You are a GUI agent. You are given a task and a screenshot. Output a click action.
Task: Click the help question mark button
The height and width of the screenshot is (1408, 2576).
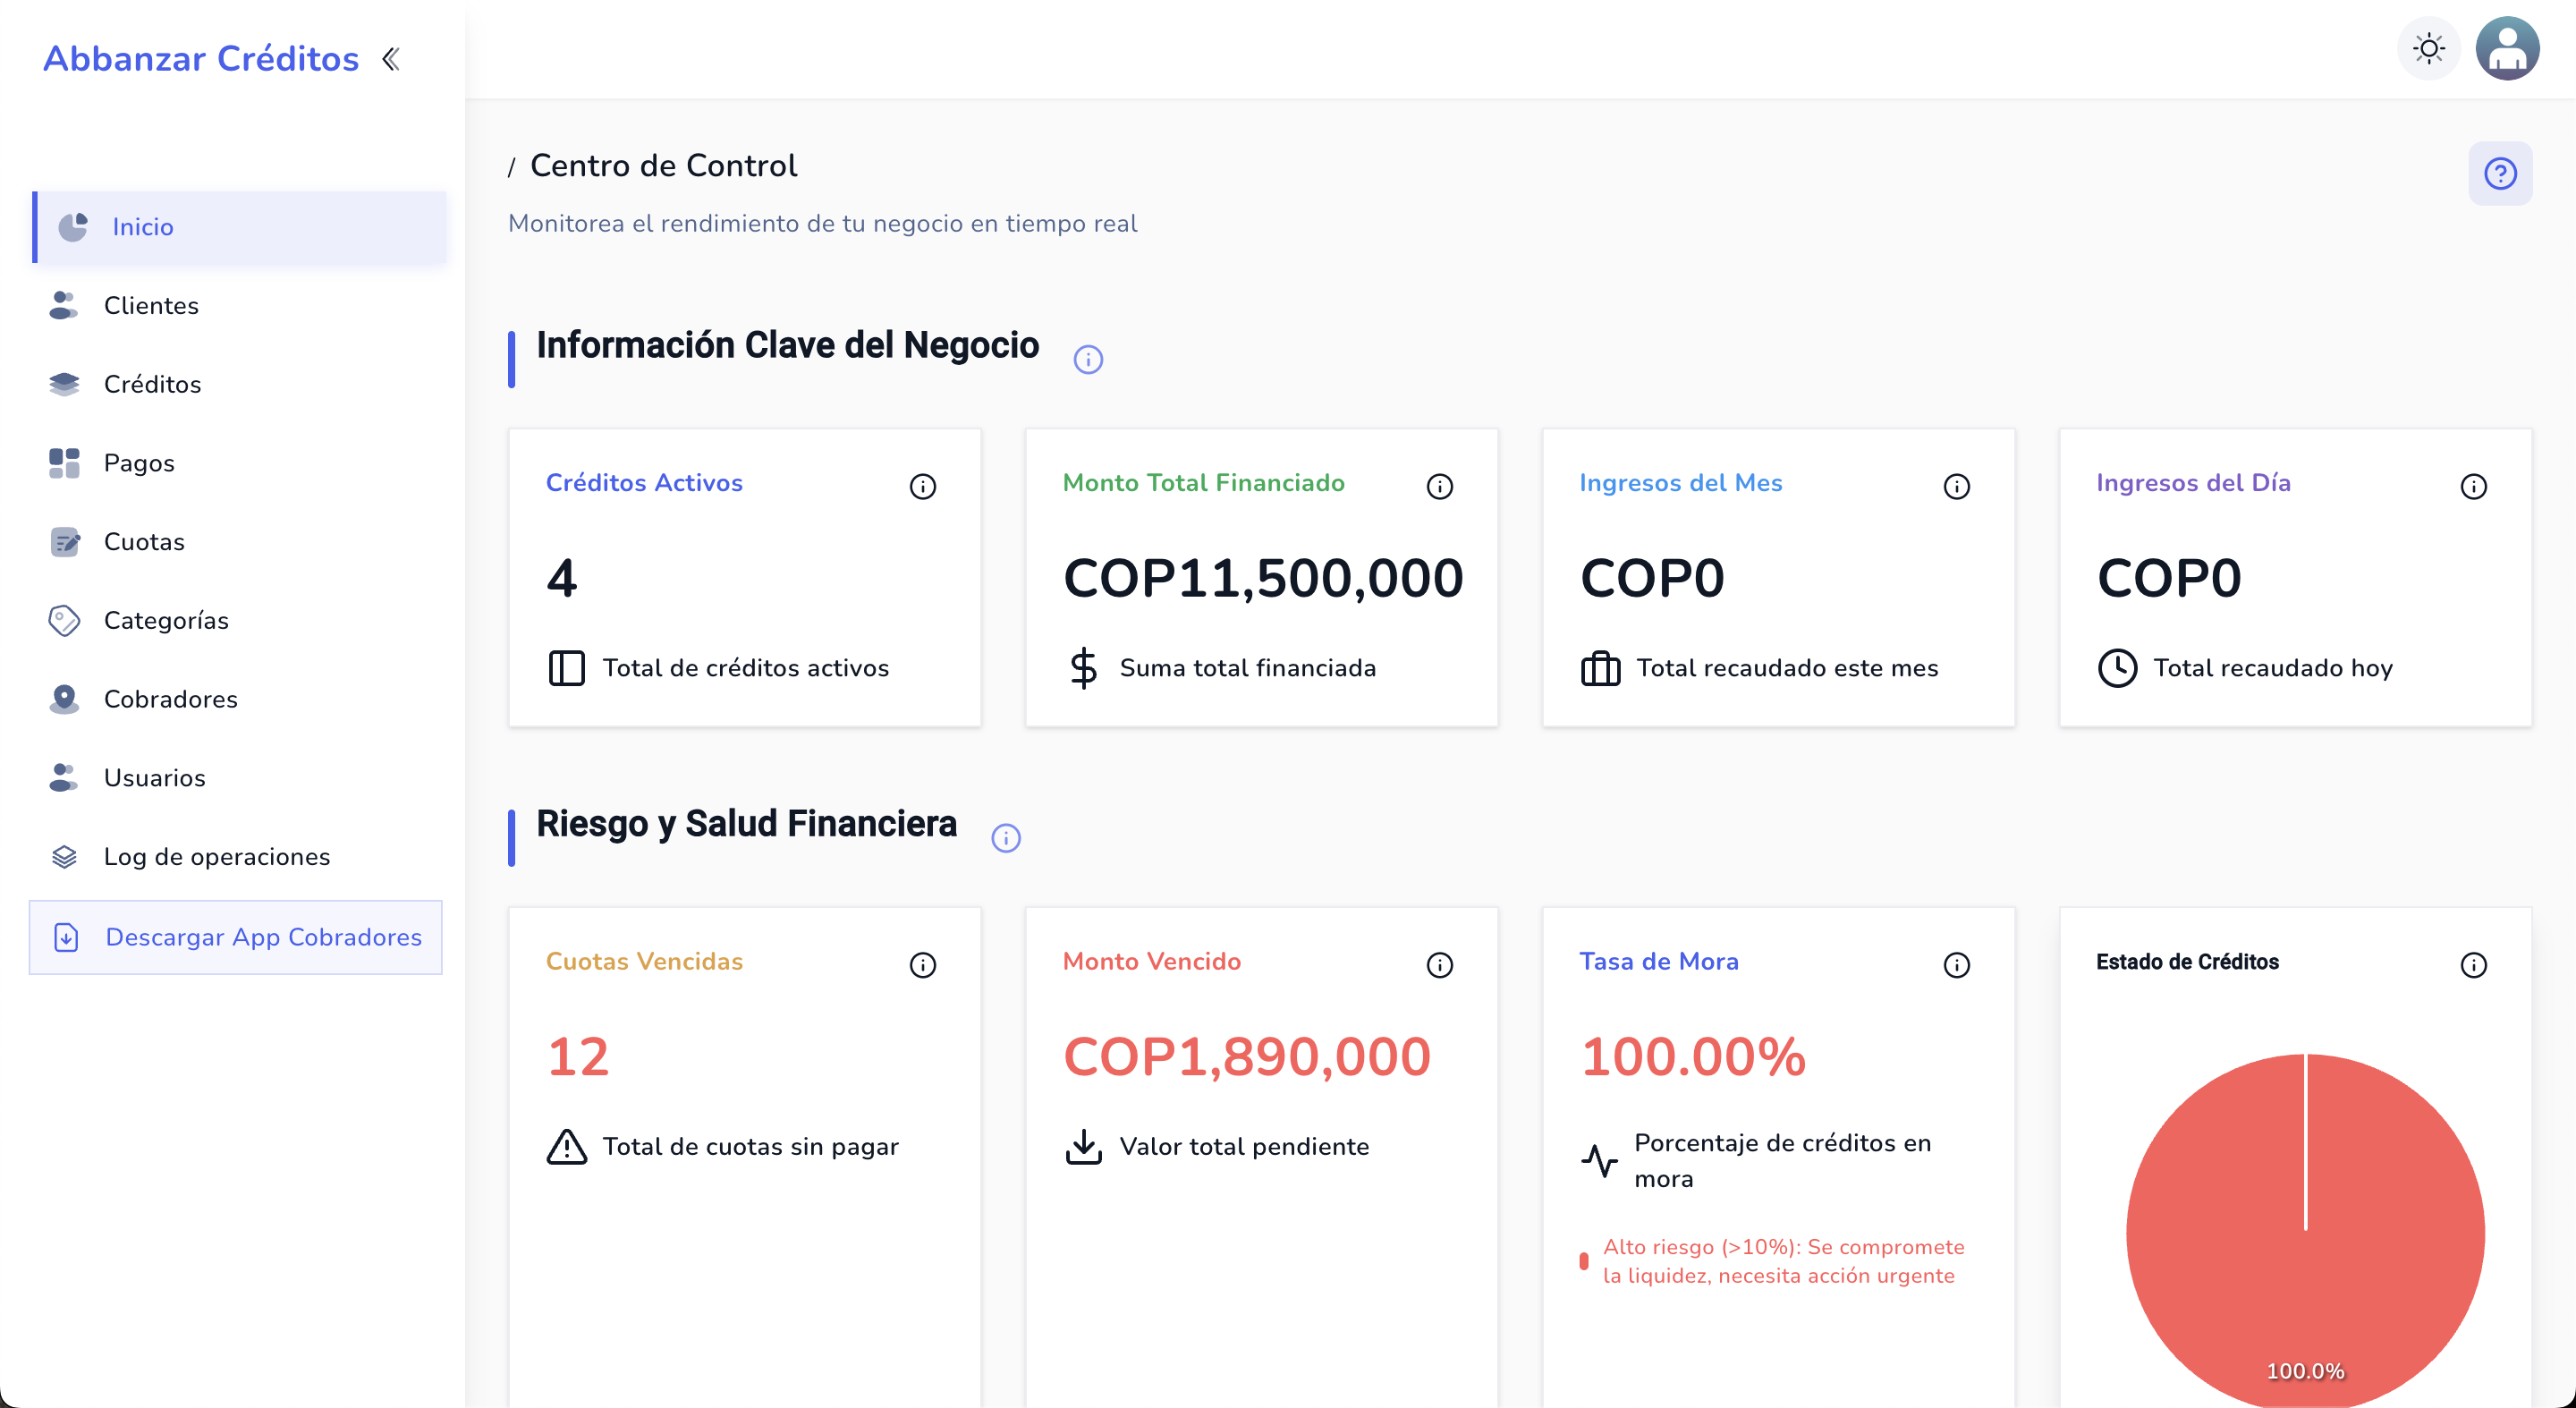[2500, 174]
